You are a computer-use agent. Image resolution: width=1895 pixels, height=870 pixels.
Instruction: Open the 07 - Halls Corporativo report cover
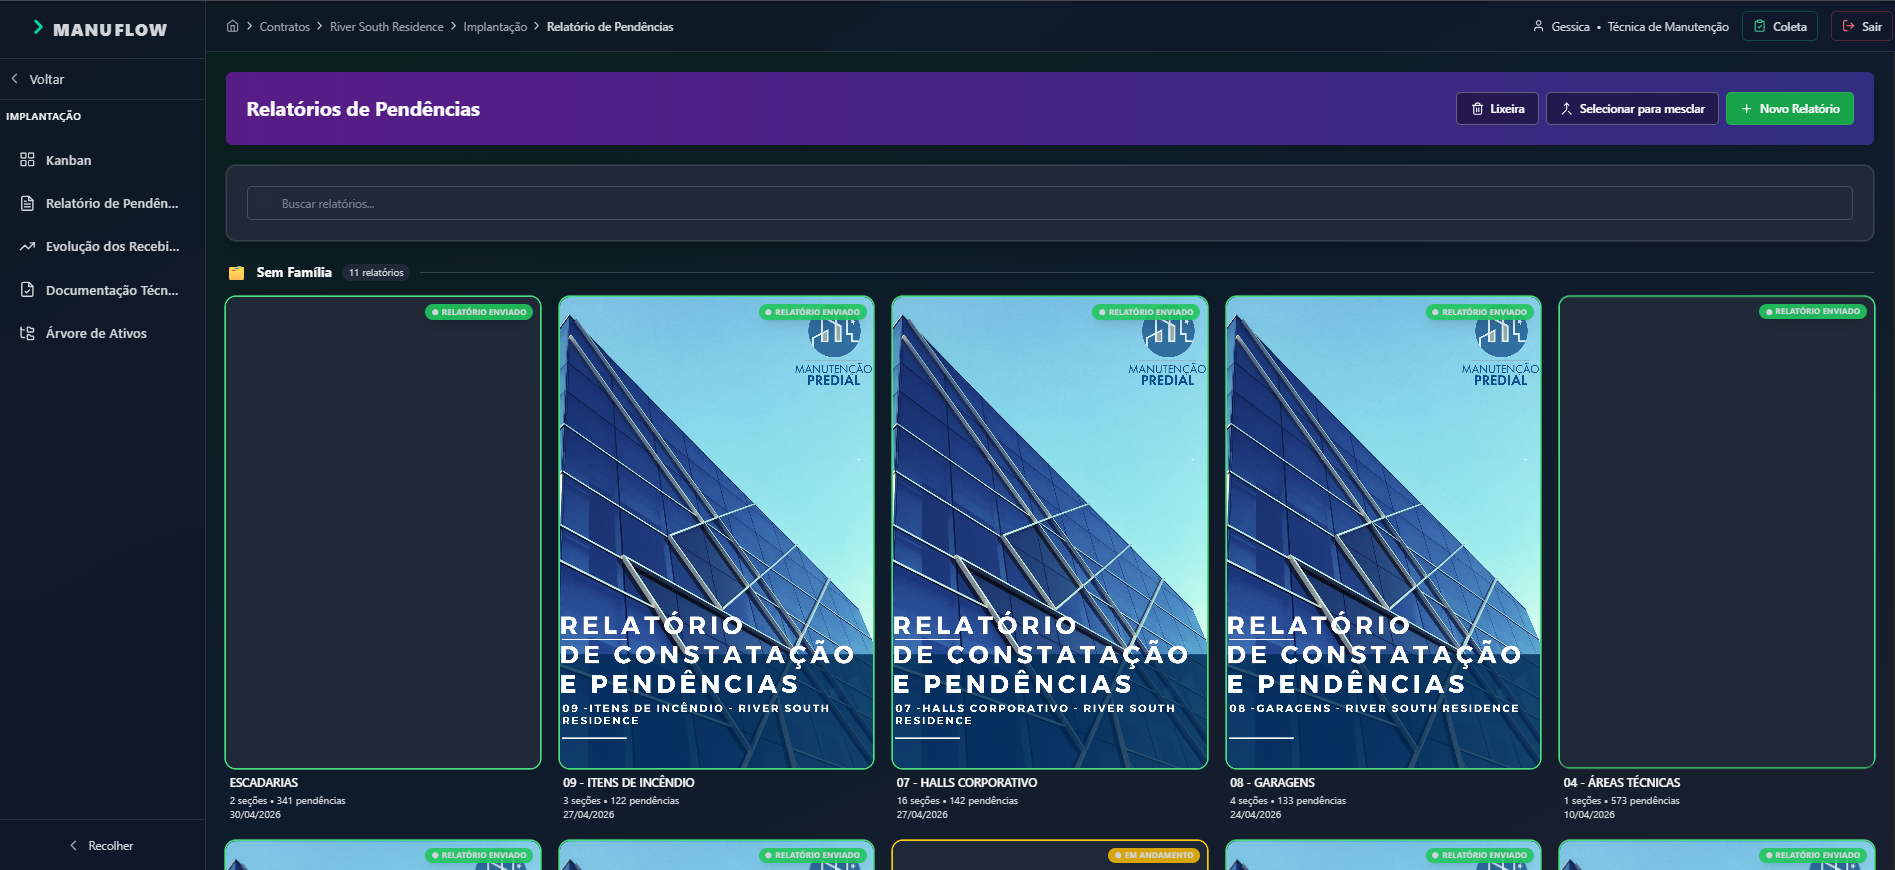click(1050, 532)
